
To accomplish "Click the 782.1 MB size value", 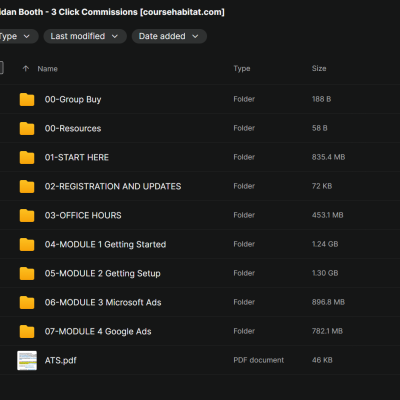I will pos(327,331).
